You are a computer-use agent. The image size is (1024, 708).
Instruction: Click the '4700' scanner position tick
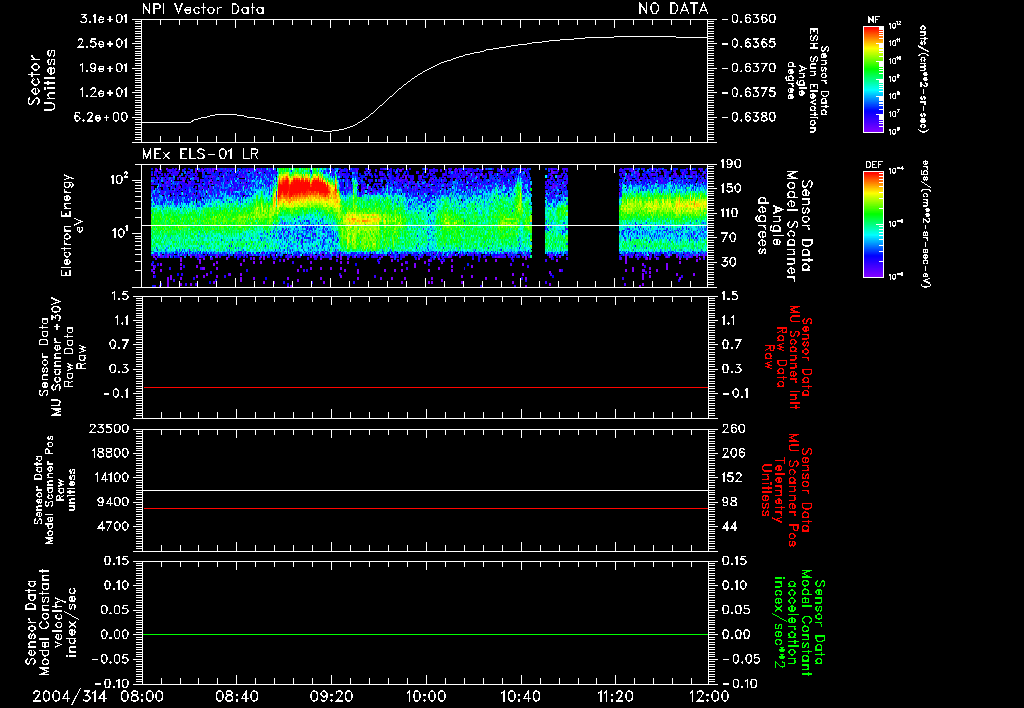click(112, 526)
